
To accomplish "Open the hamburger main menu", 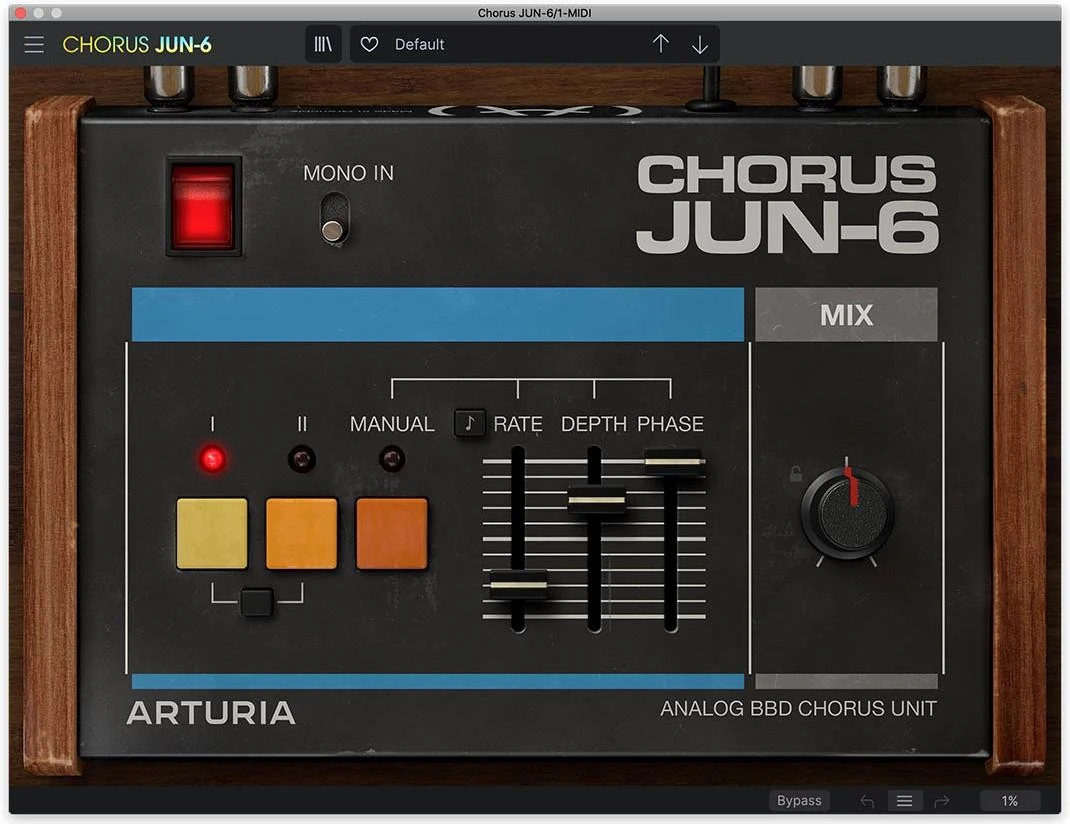I will click(33, 44).
